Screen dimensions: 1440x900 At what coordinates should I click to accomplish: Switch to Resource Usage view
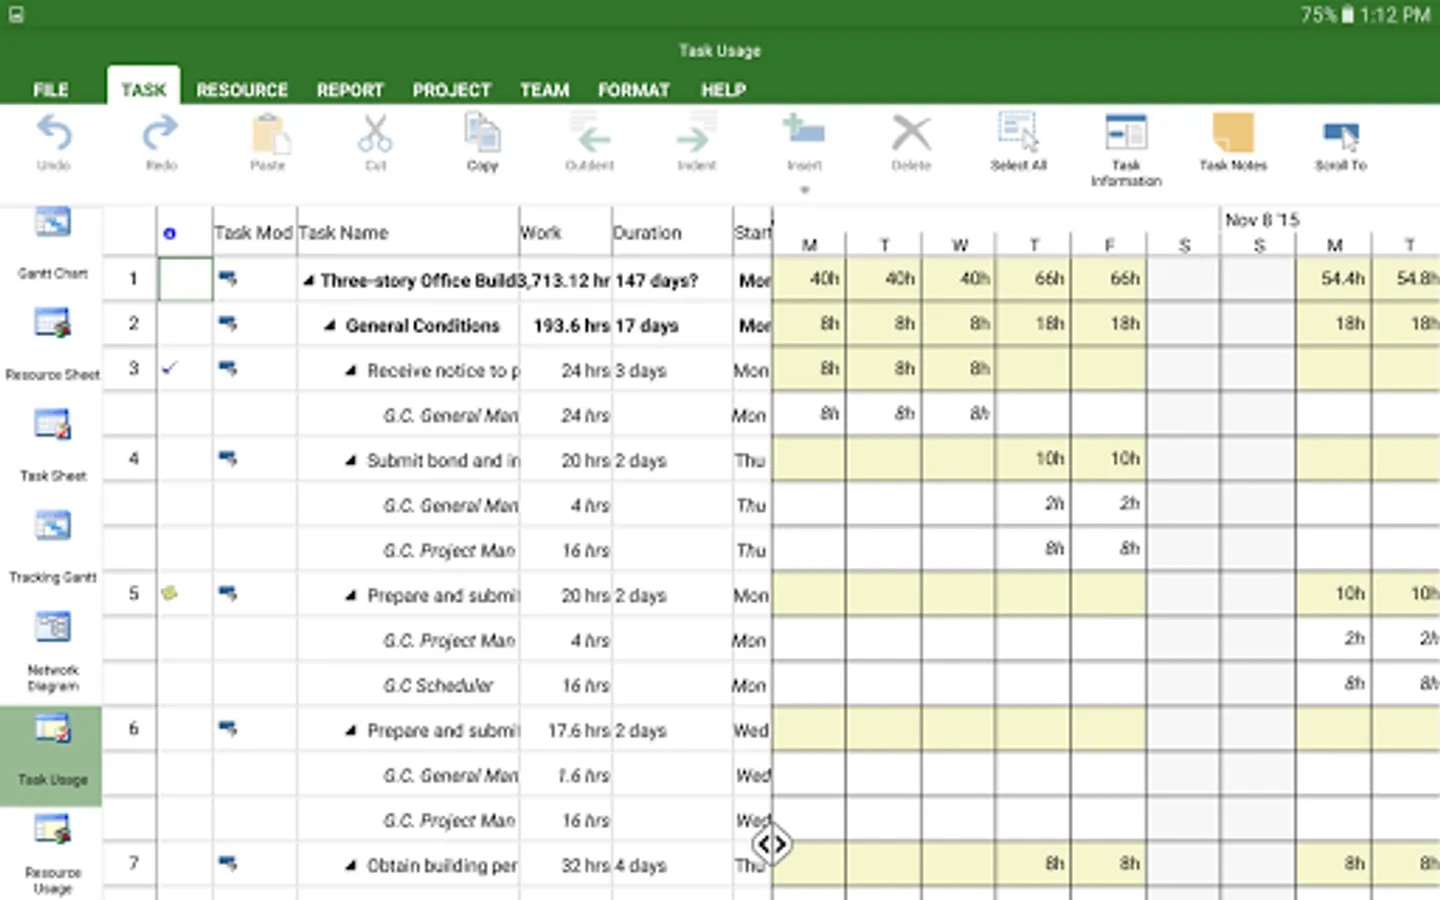[52, 854]
